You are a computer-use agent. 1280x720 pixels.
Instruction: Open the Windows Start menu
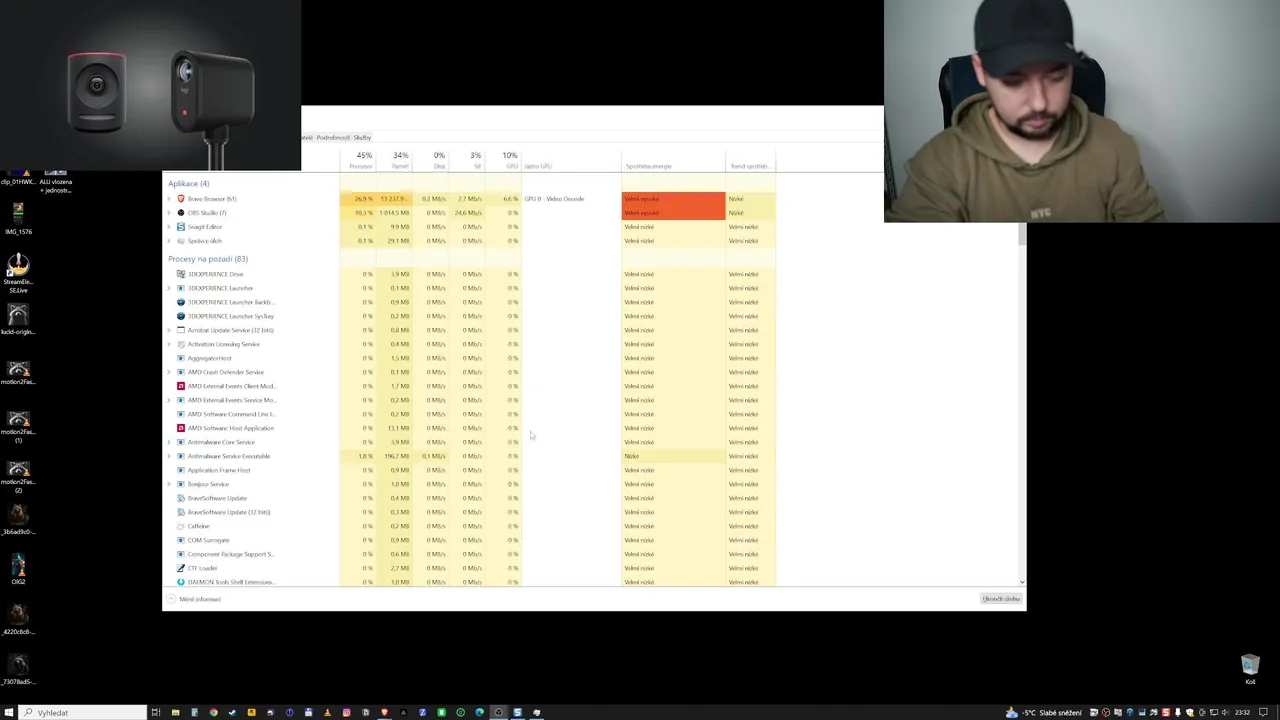tap(9, 713)
